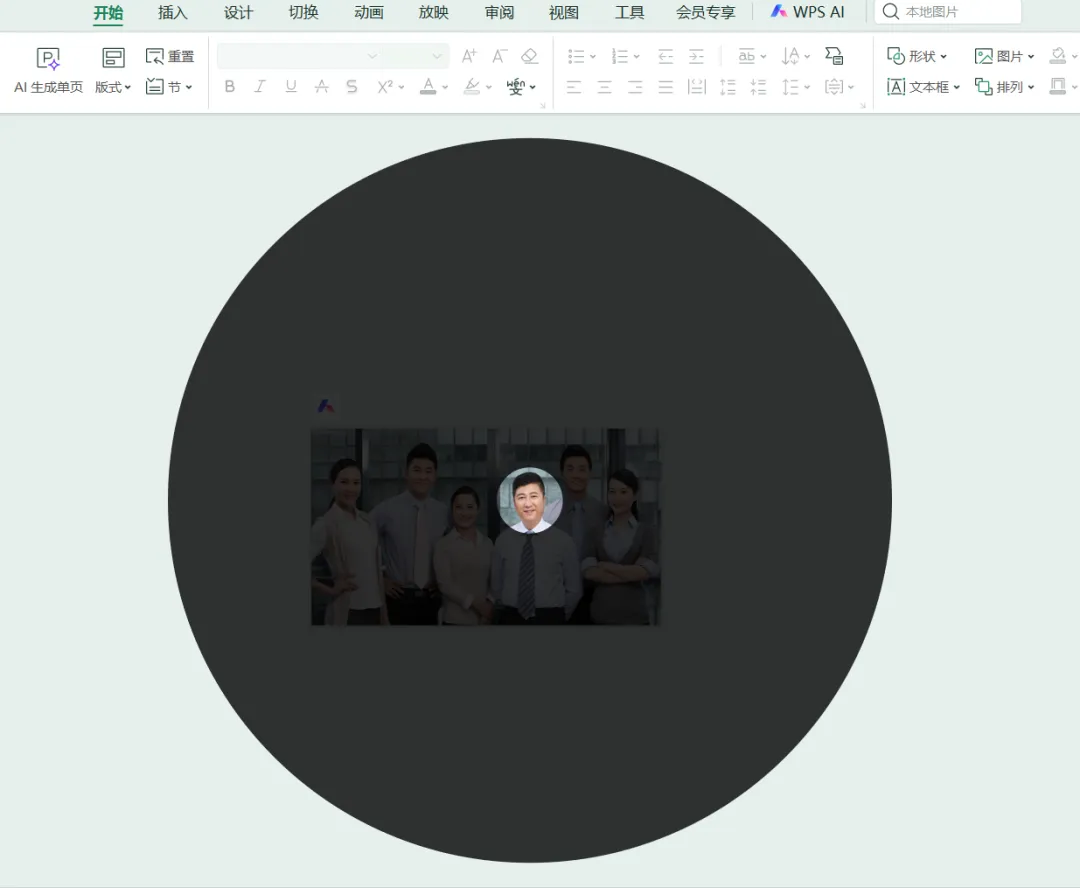Image resolution: width=1080 pixels, height=888 pixels.
Task: Open the 版式 layout menu
Action: pos(113,87)
